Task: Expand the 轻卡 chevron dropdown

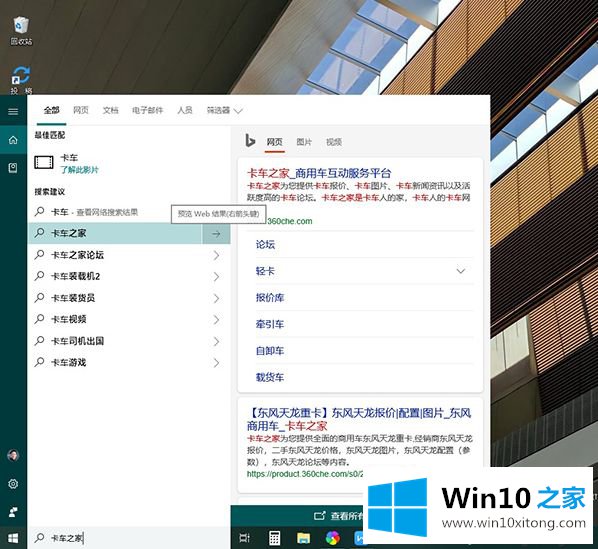Action: 461,271
